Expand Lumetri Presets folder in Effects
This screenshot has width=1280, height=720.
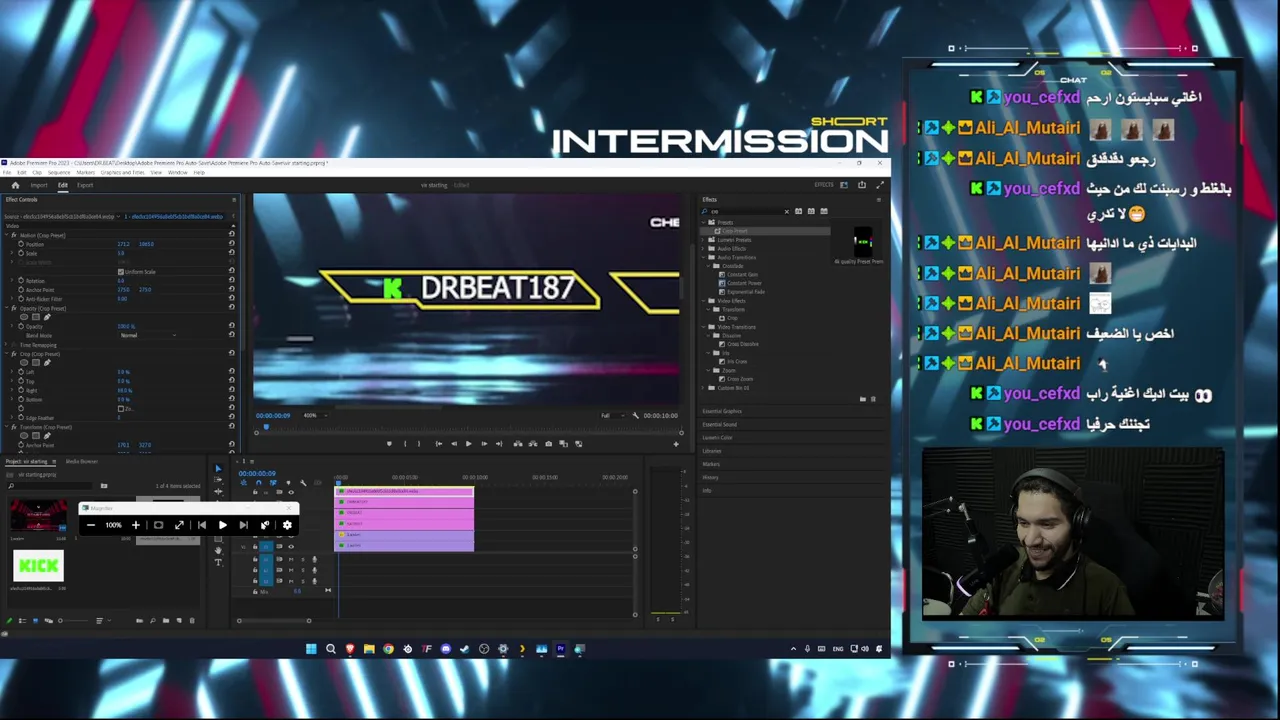(x=703, y=240)
